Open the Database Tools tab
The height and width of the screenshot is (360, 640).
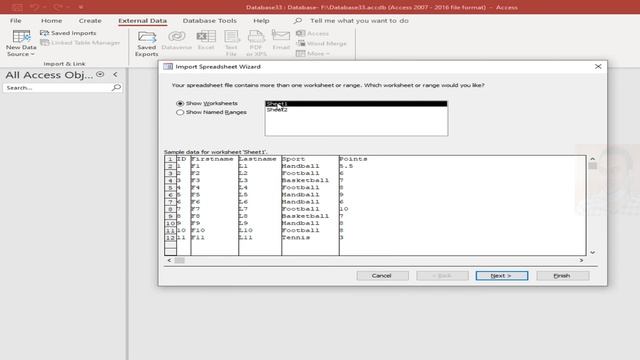tap(209, 20)
